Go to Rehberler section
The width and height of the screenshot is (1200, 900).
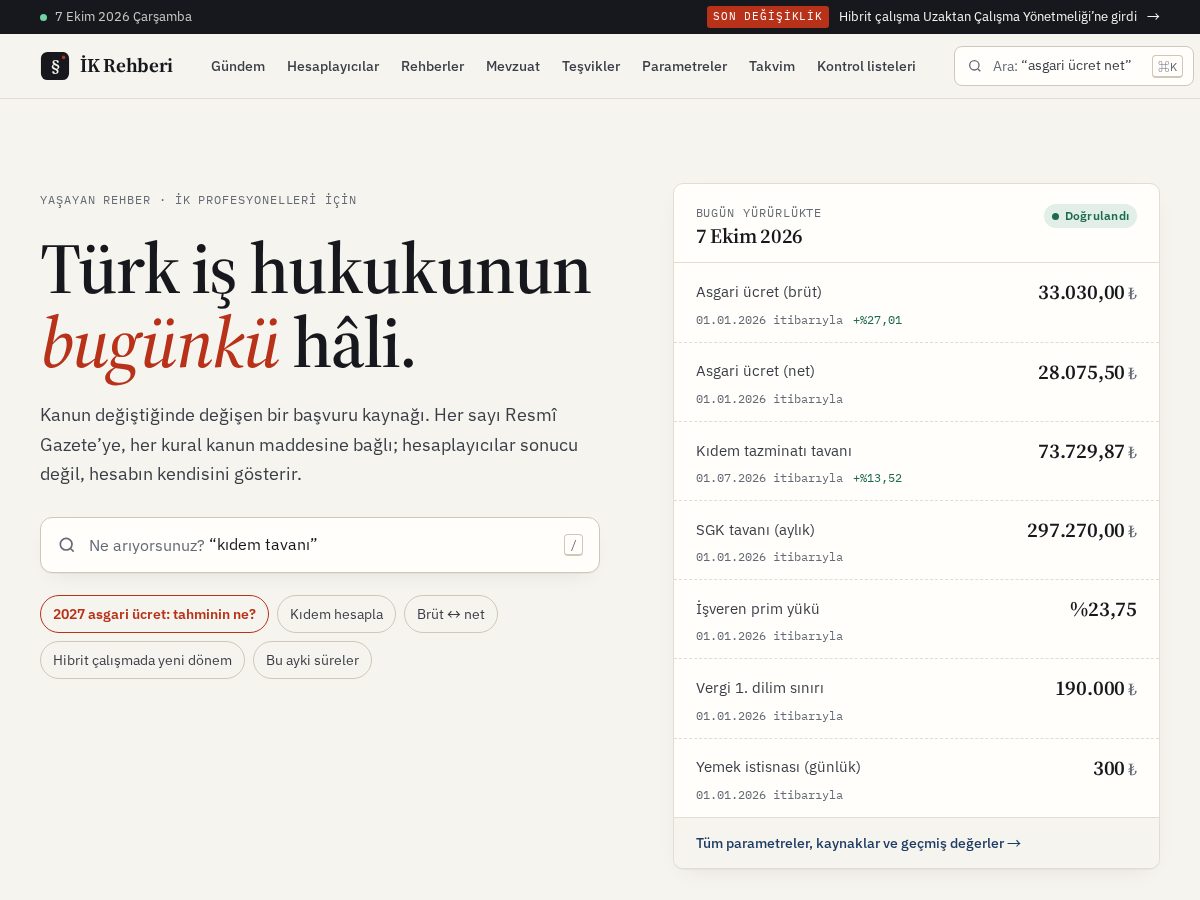point(432,66)
